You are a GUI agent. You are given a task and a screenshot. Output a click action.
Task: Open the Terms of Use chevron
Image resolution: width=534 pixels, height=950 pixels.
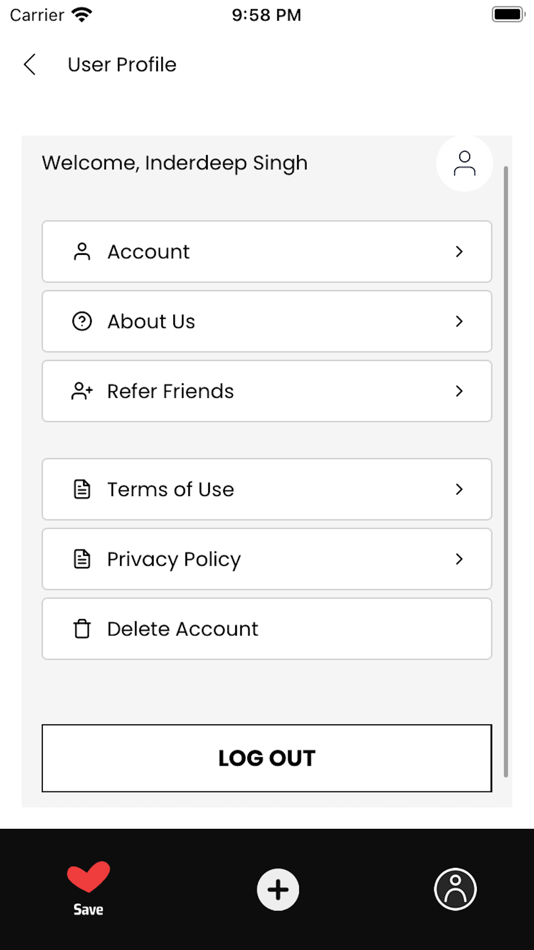click(x=459, y=489)
